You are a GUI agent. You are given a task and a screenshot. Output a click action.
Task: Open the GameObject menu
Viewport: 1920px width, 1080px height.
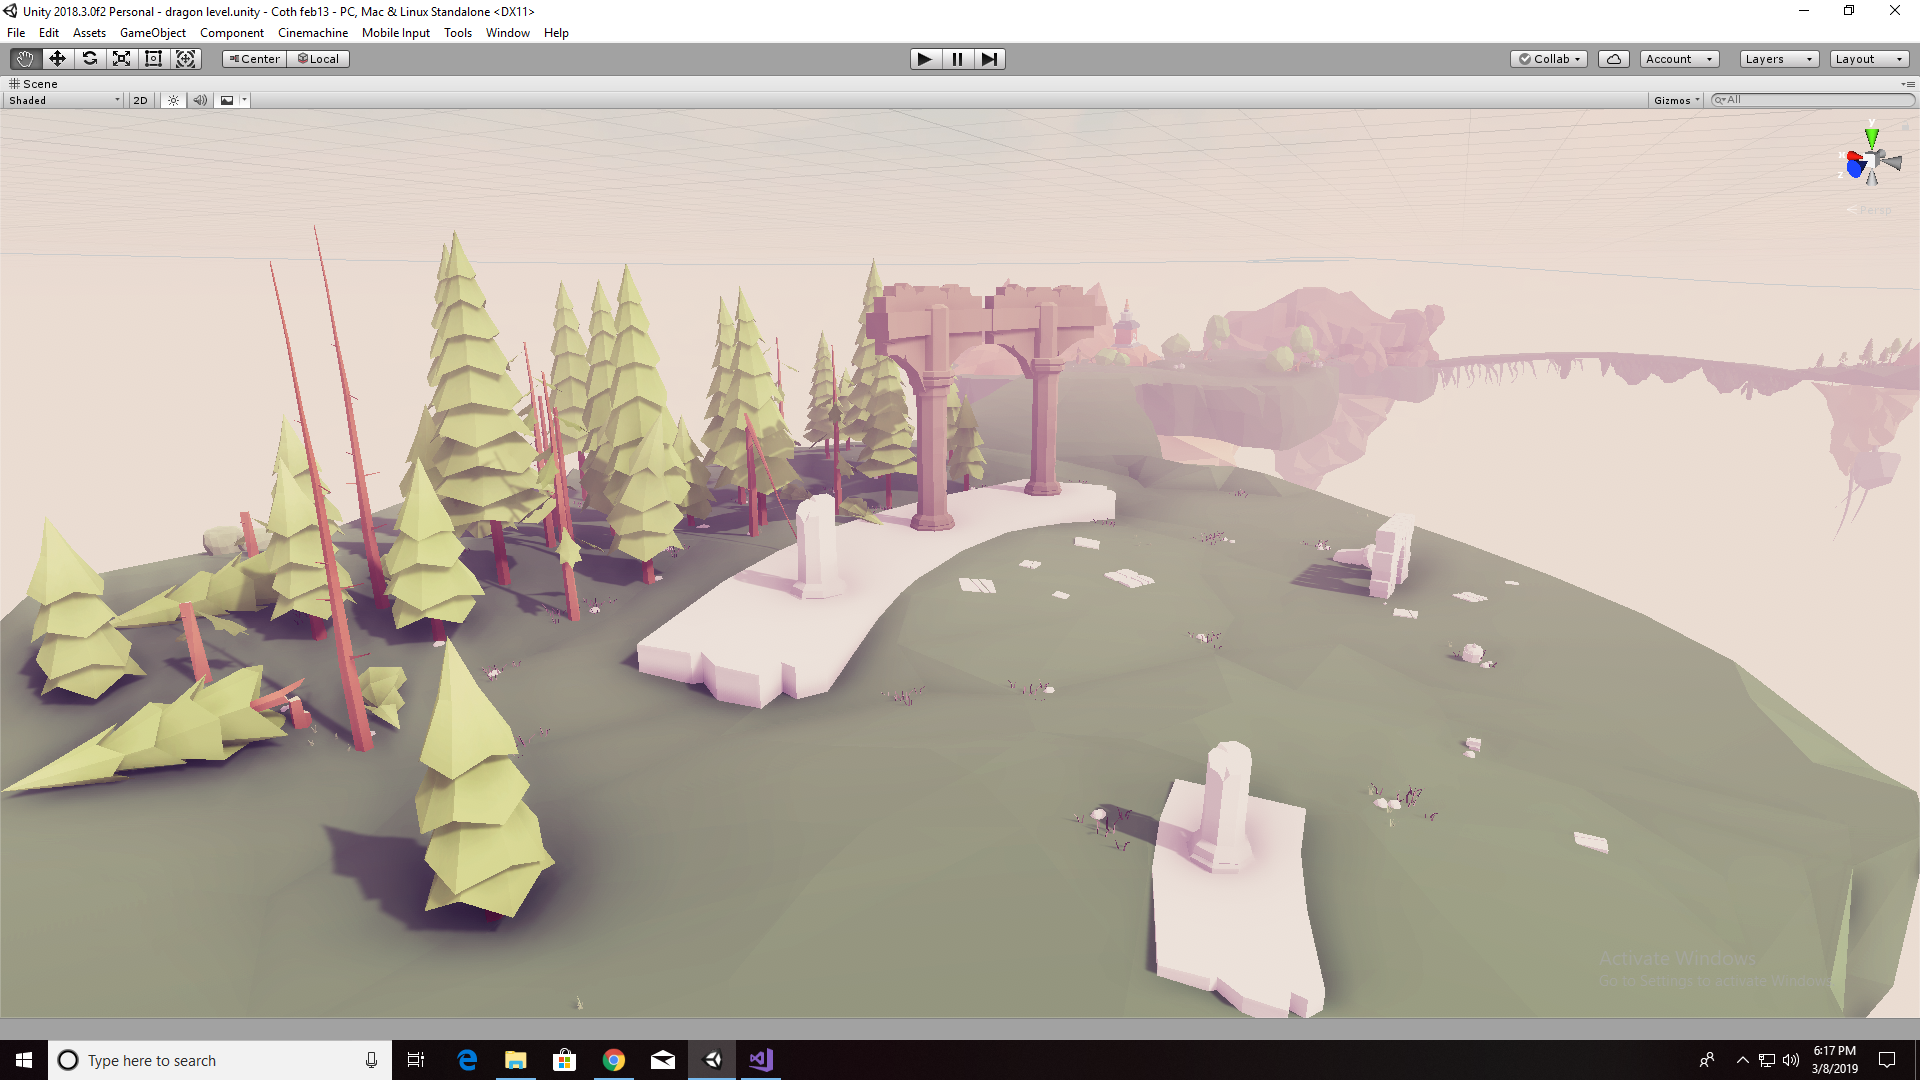[152, 33]
